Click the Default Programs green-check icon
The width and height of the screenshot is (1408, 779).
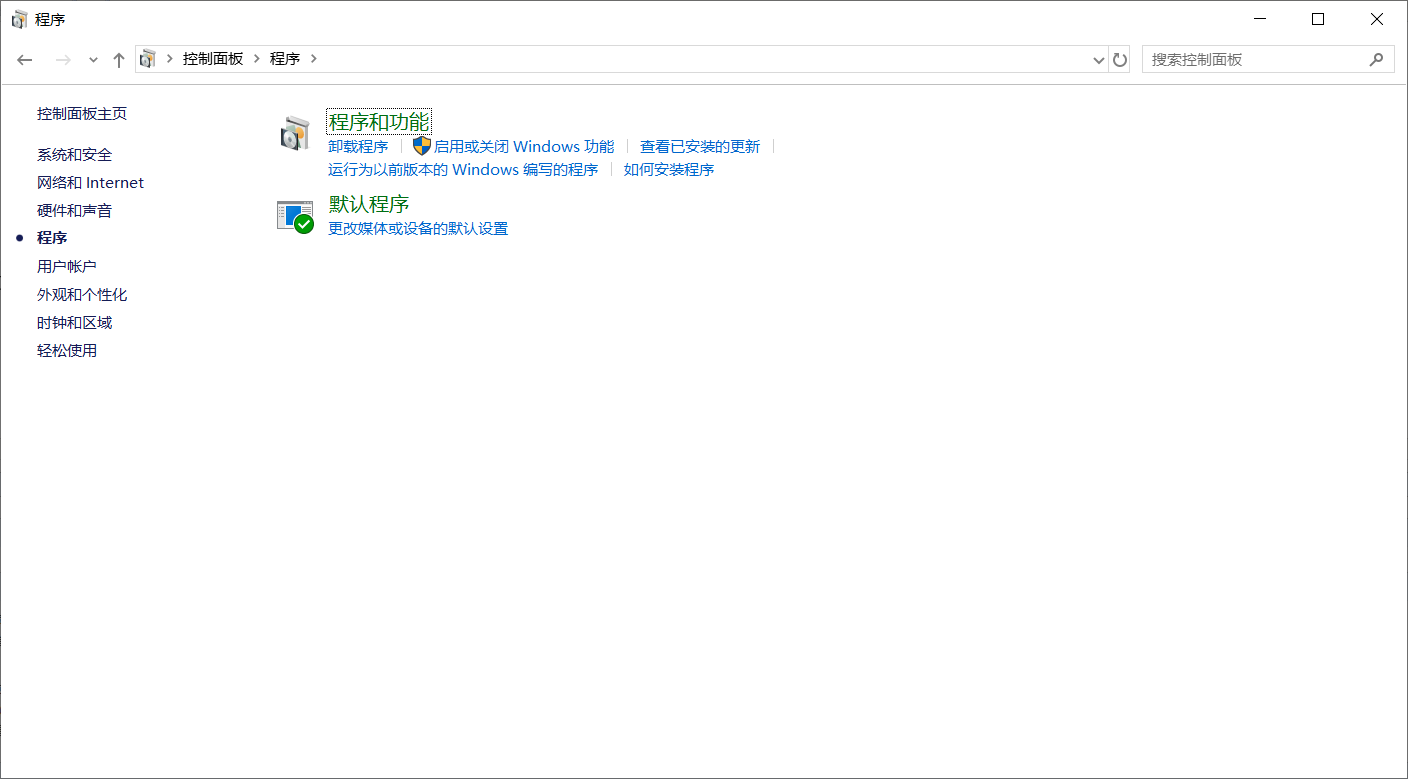pos(295,216)
